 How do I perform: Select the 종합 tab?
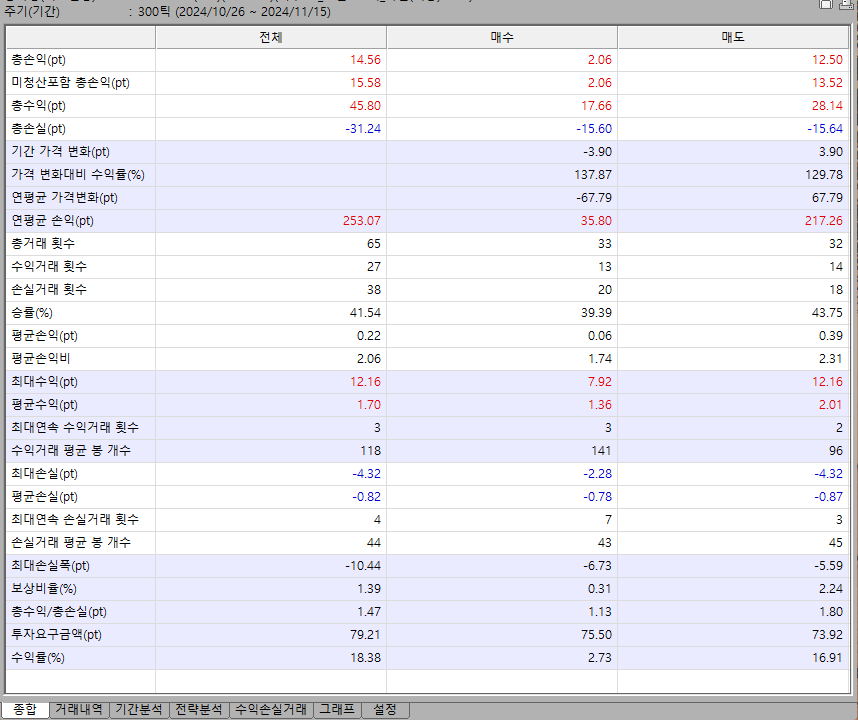point(24,709)
